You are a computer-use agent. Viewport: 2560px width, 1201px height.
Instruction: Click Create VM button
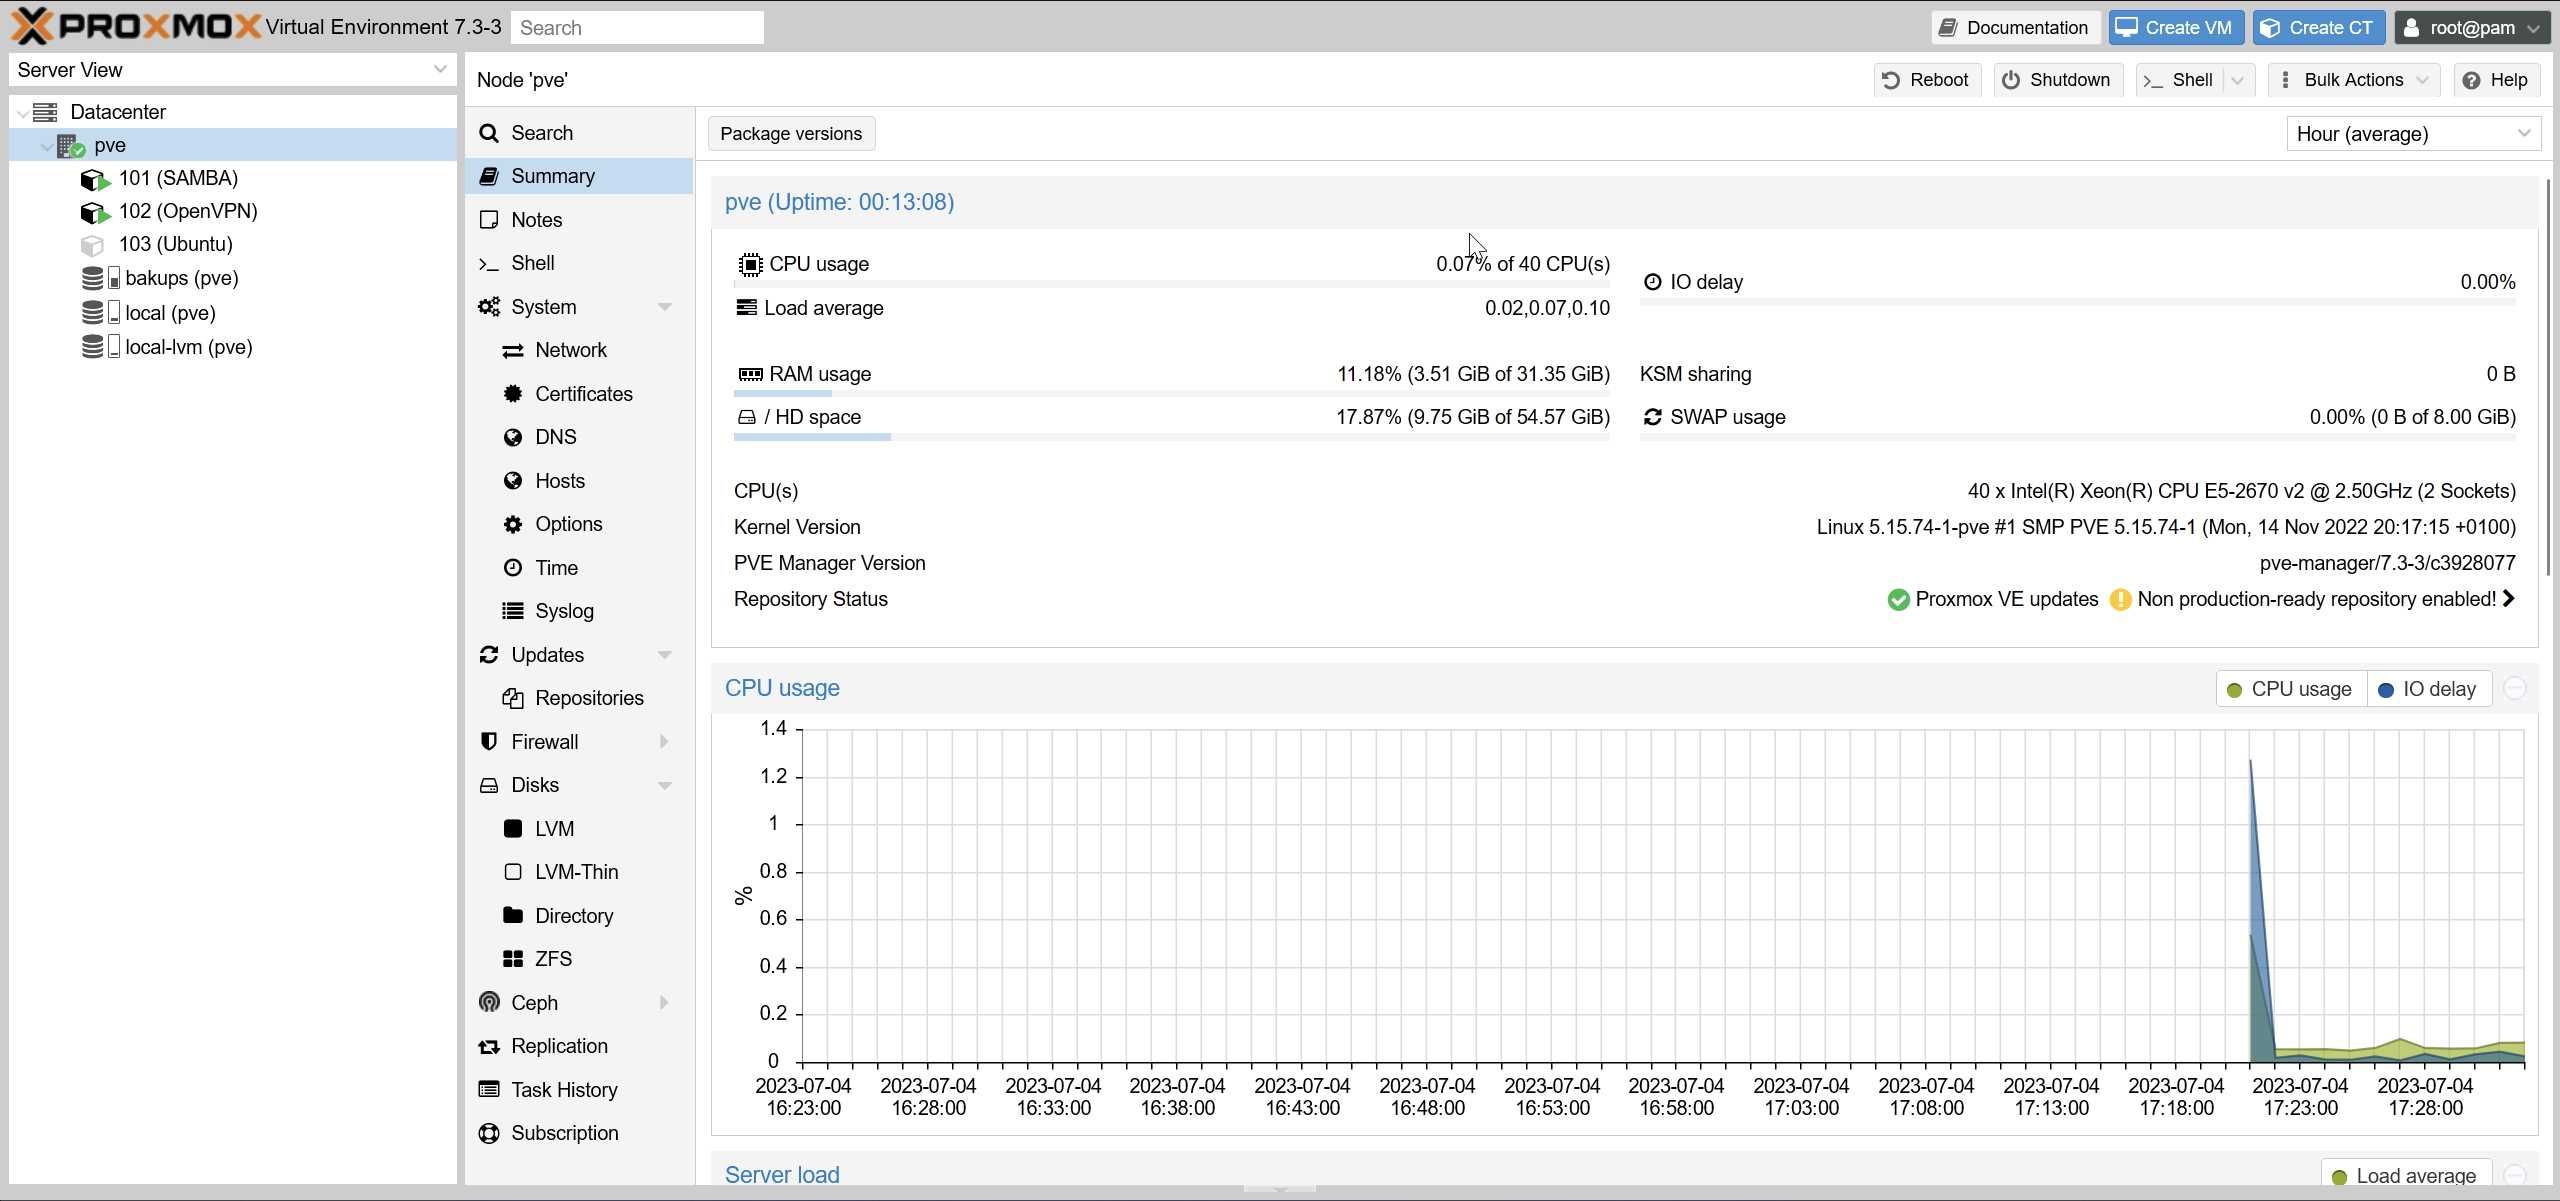tap(2176, 28)
